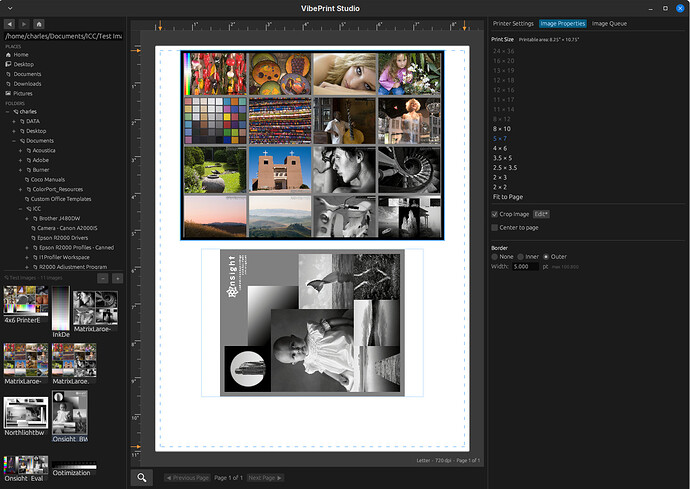Image resolution: width=690 pixels, height=489 pixels.
Task: Click the lower orange margin marker on side ruler
Action: [136, 447]
